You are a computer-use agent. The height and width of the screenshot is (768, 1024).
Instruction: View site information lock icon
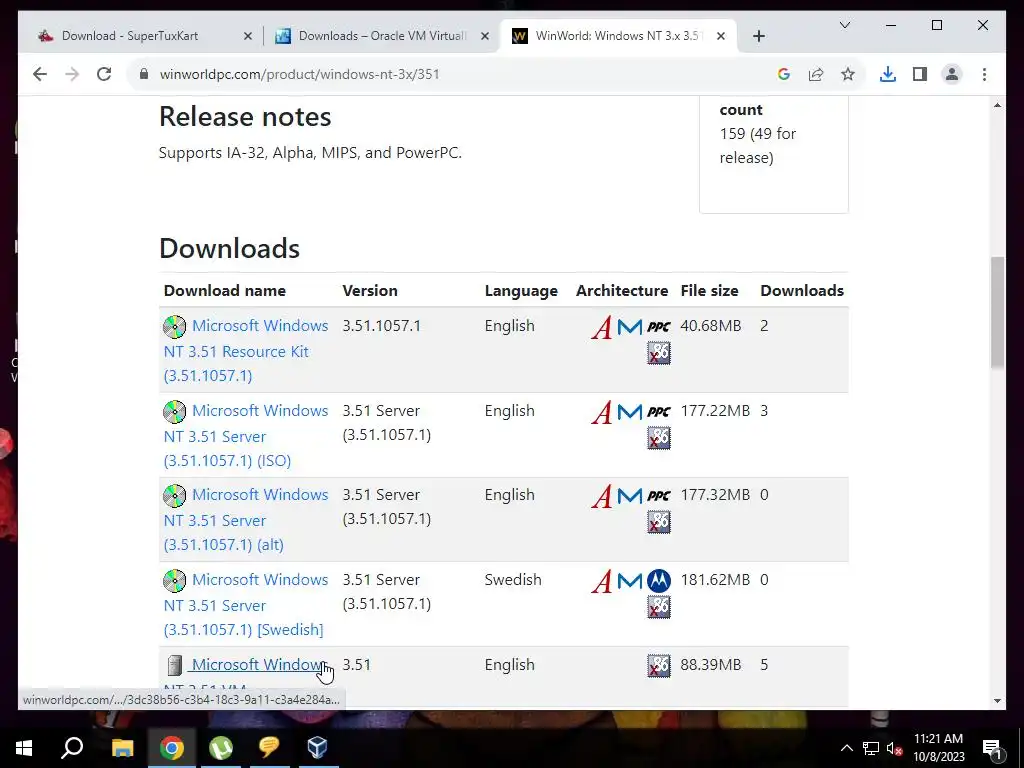click(144, 74)
